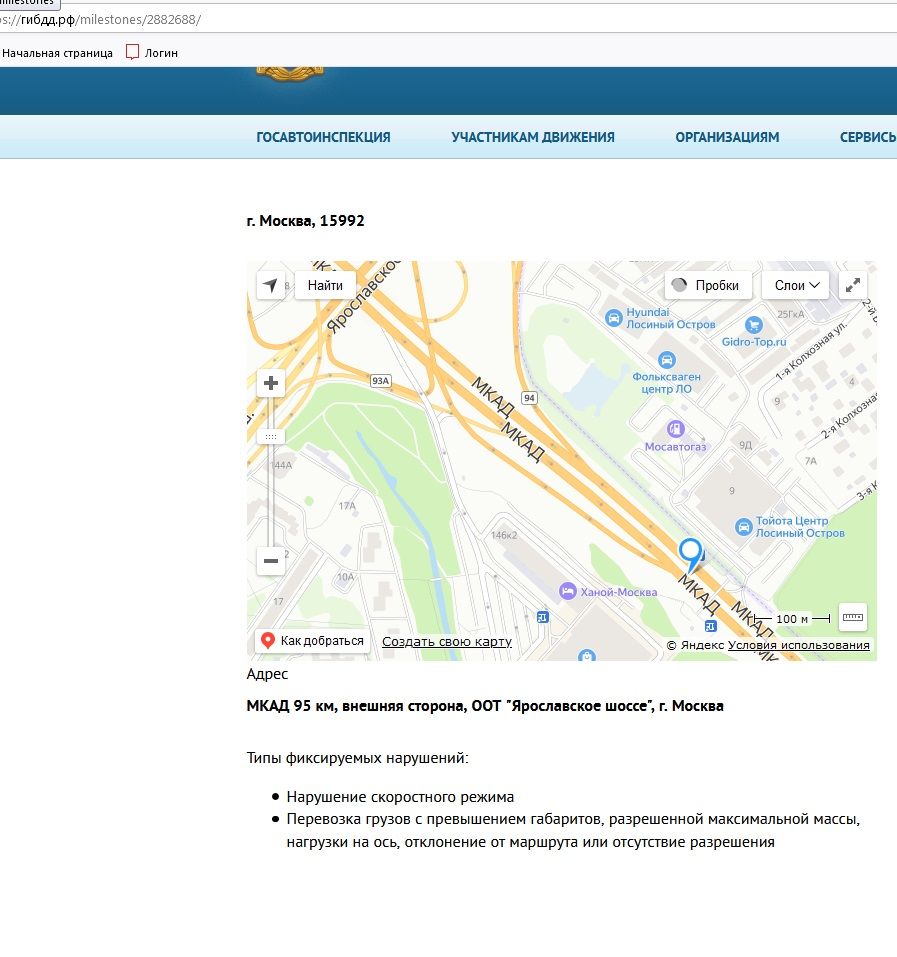Select the Мосавтогаз gas station marker
897x957 pixels.
(x=675, y=428)
